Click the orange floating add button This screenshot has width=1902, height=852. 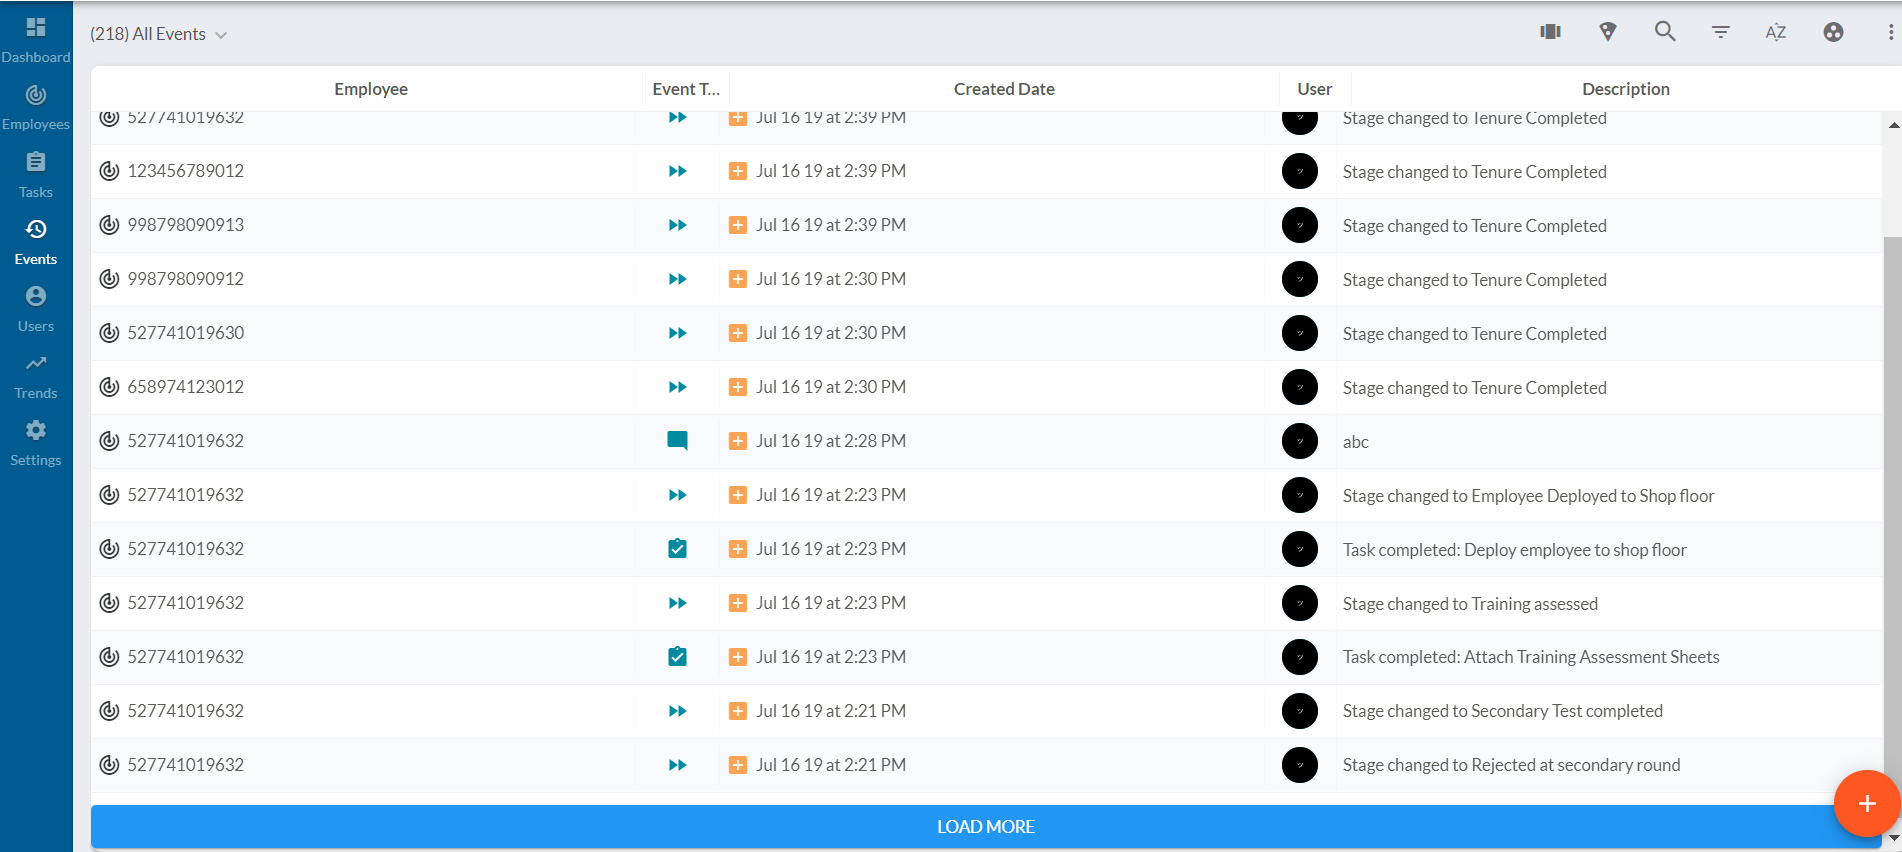point(1866,803)
